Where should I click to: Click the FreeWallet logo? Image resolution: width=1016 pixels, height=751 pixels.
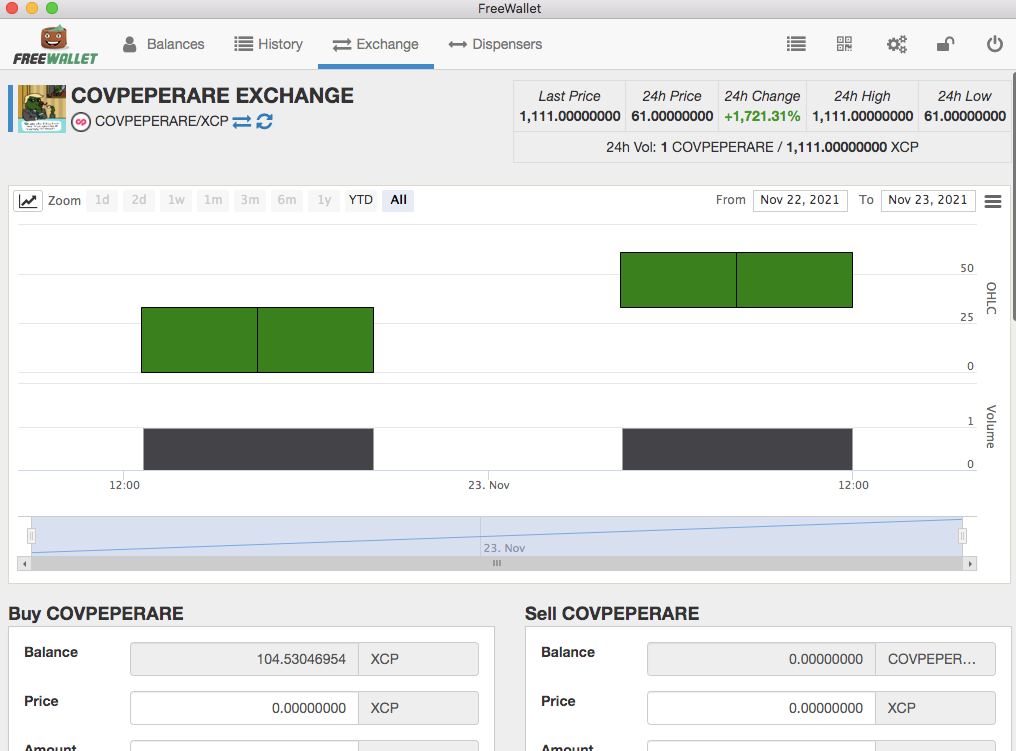(x=55, y=45)
